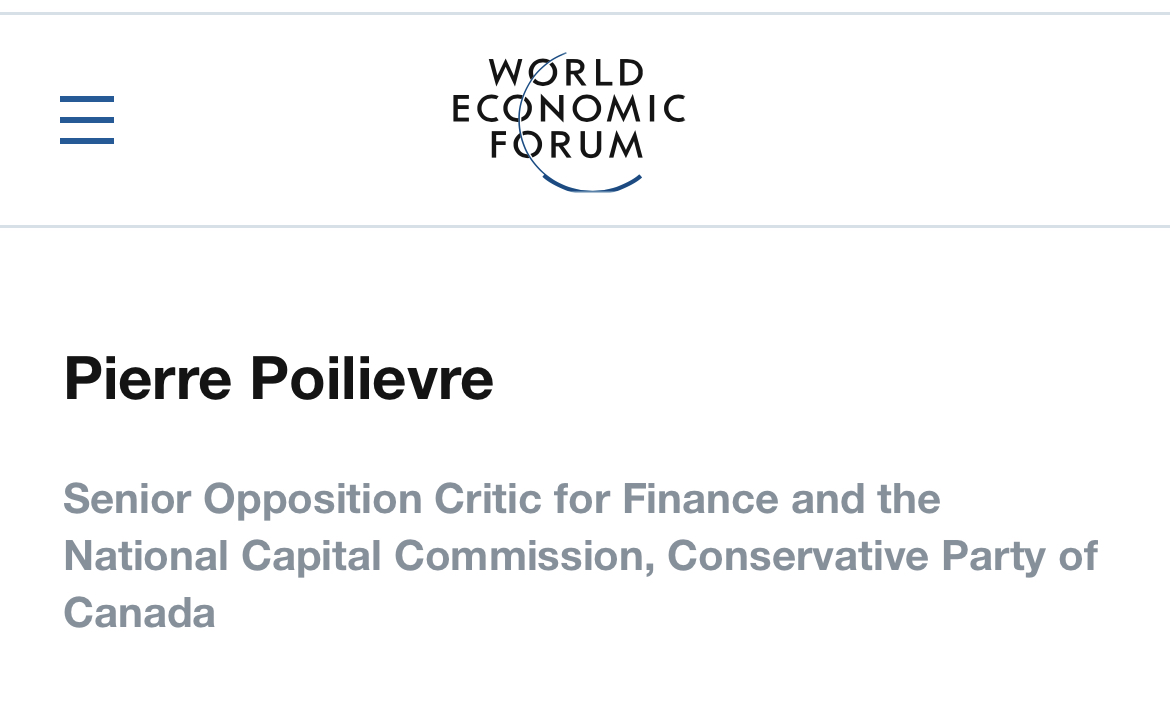Image resolution: width=1170 pixels, height=704 pixels.
Task: Click the bottom bar of hamburger icon
Action: pyautogui.click(x=87, y=140)
